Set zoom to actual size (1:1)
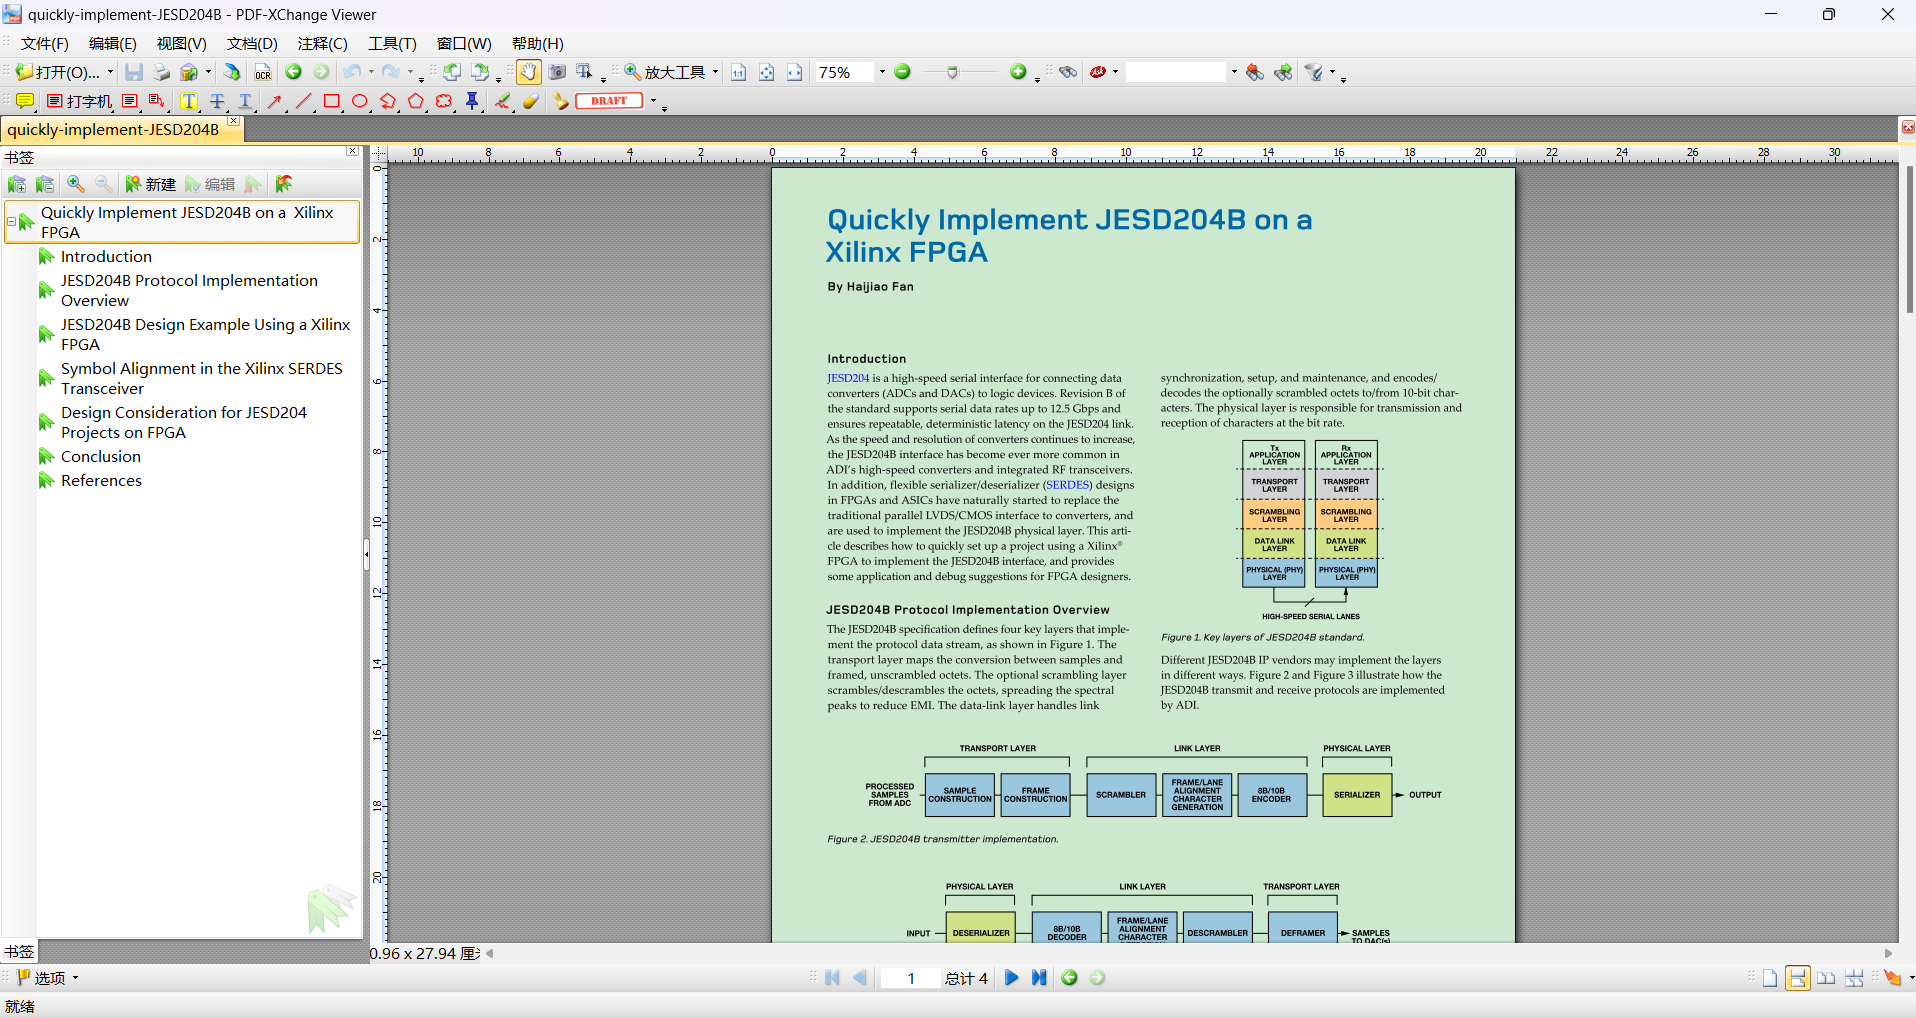Image resolution: width=1916 pixels, height=1018 pixels. point(738,72)
